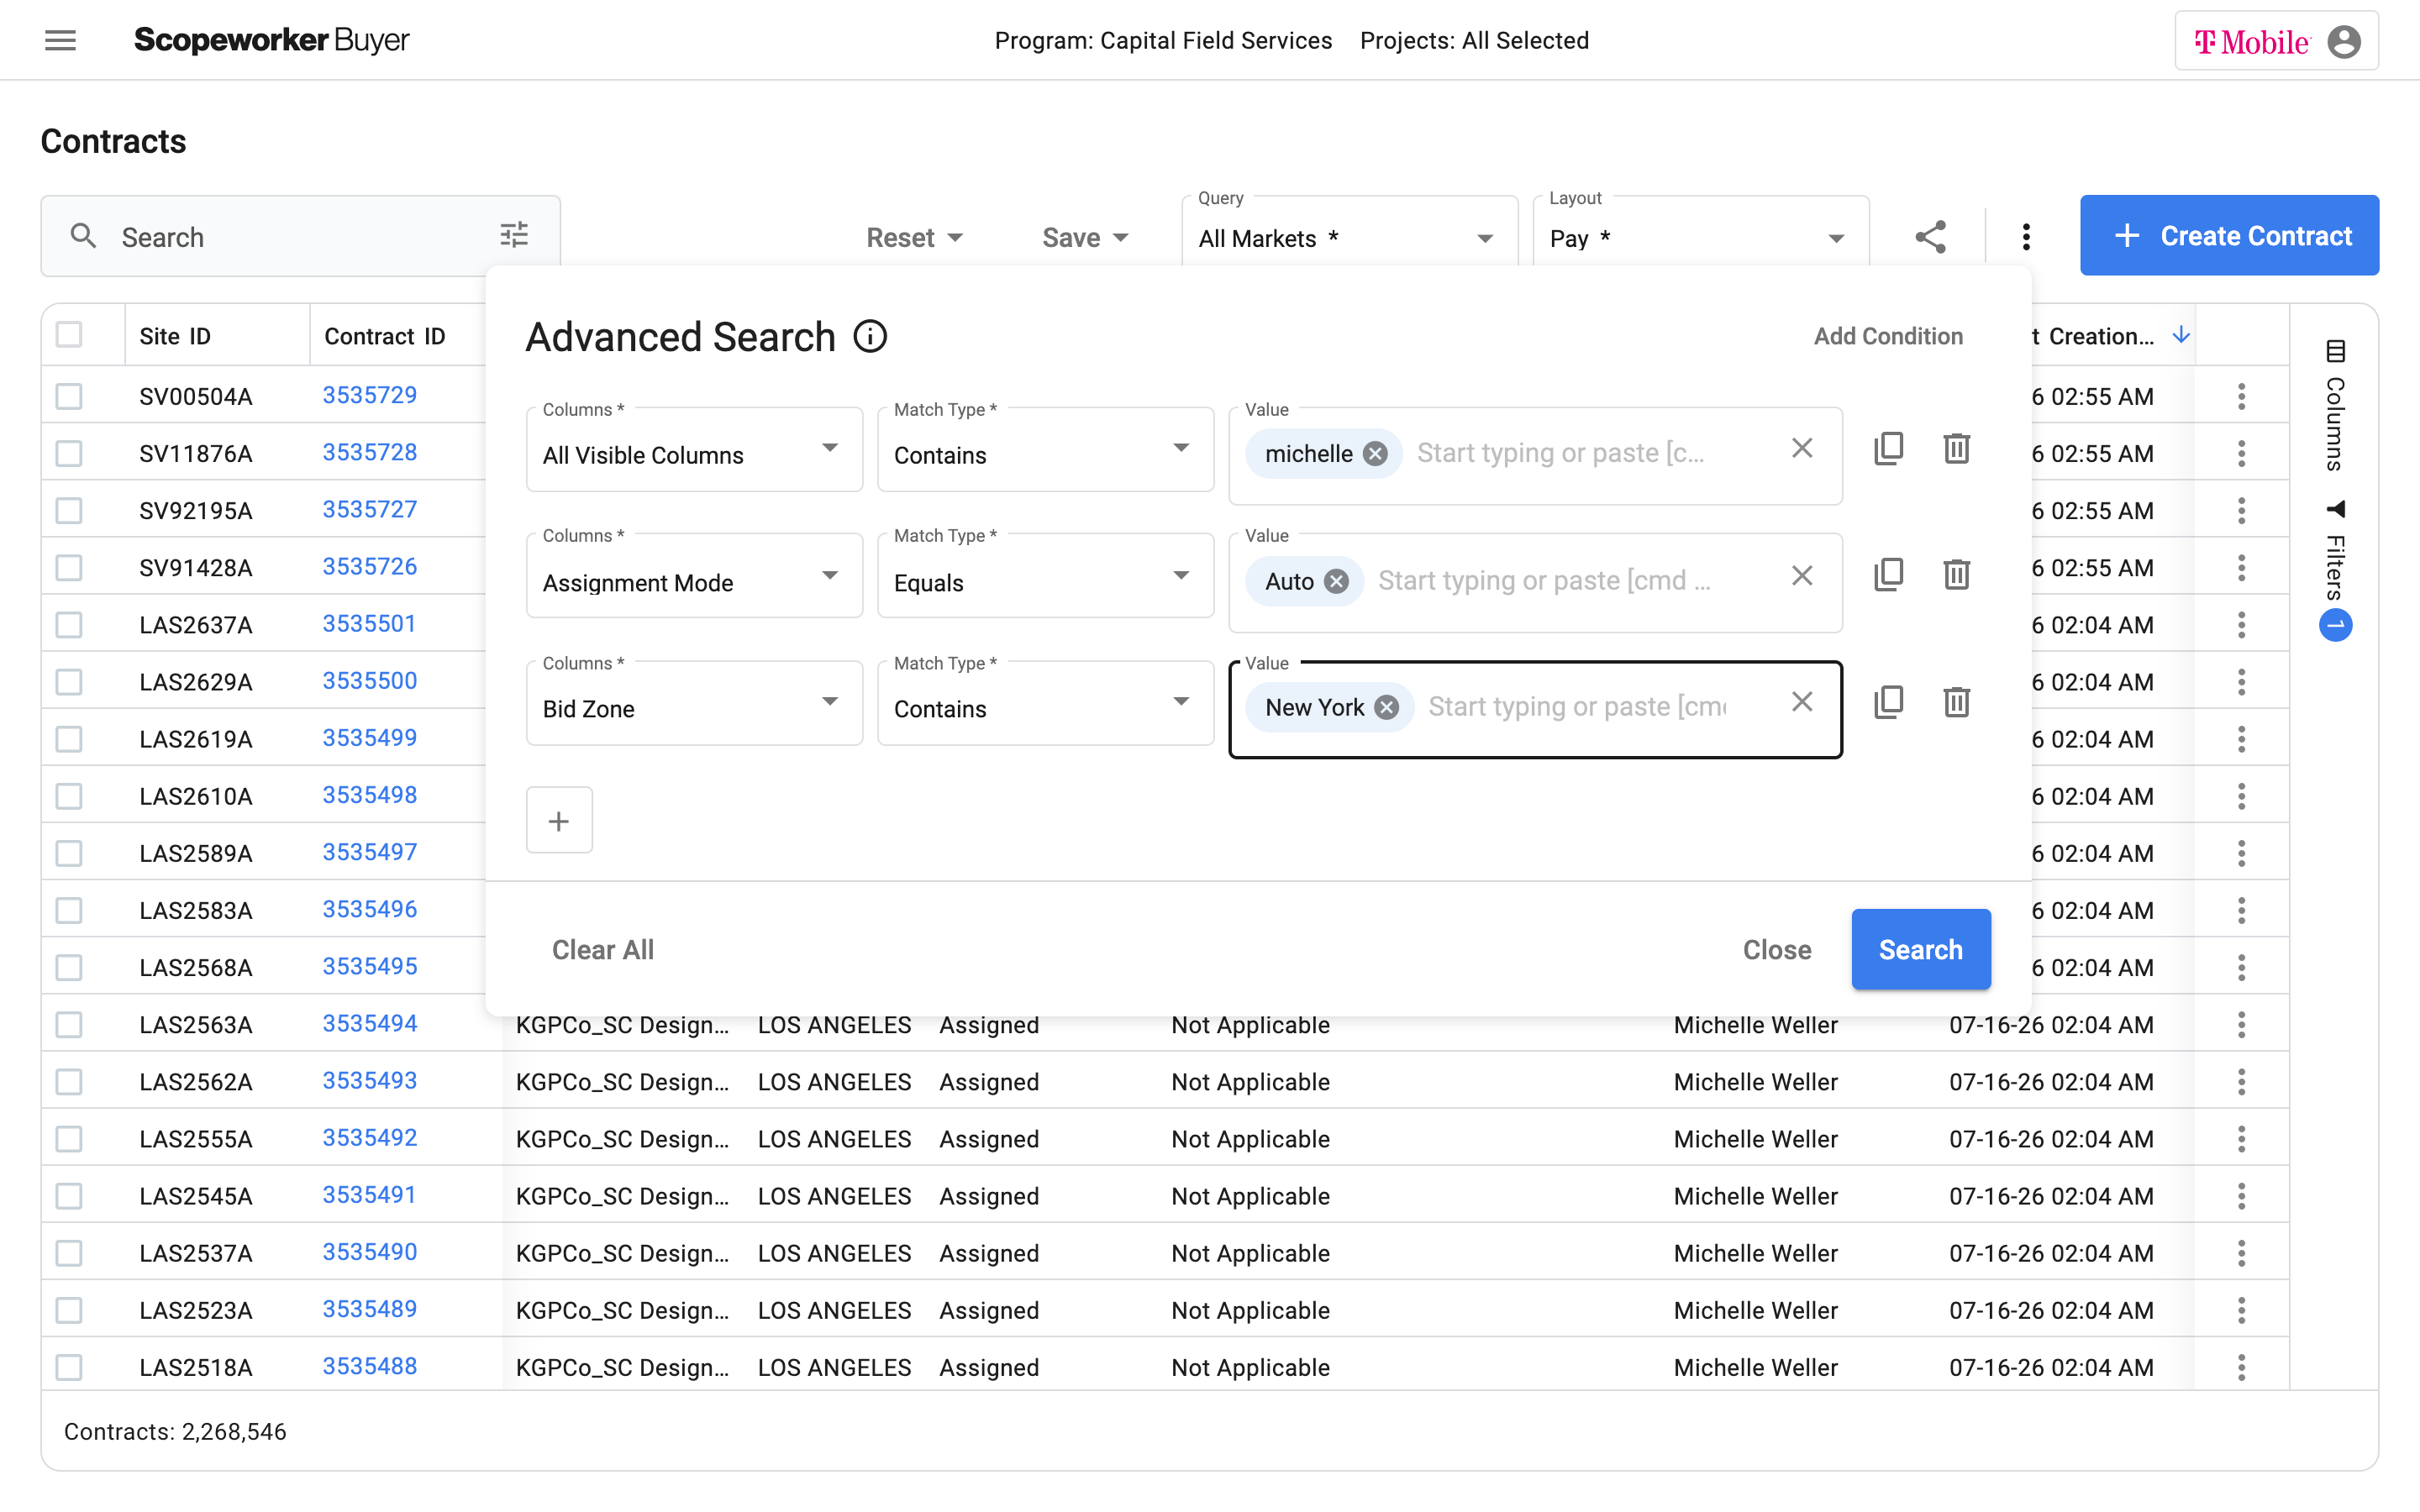This screenshot has height=1512, width=2420.
Task: Click the blue Search button
Action: [1920, 949]
